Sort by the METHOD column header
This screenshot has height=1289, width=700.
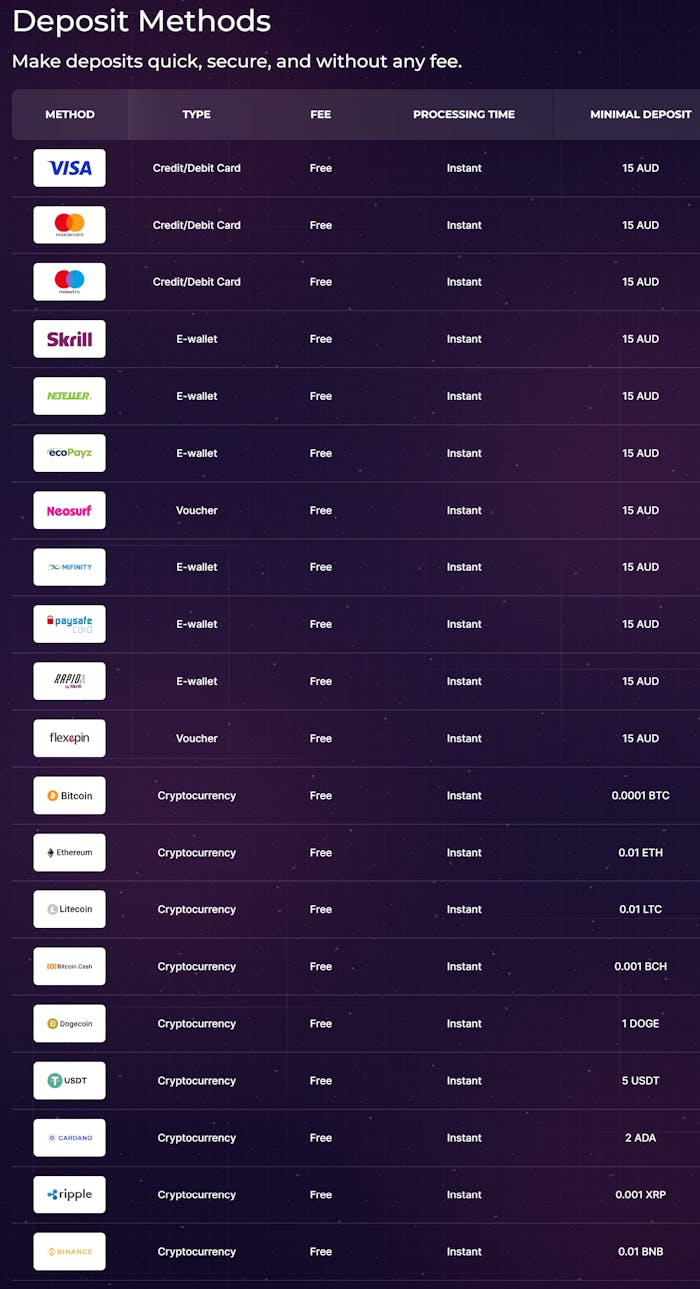pos(69,114)
